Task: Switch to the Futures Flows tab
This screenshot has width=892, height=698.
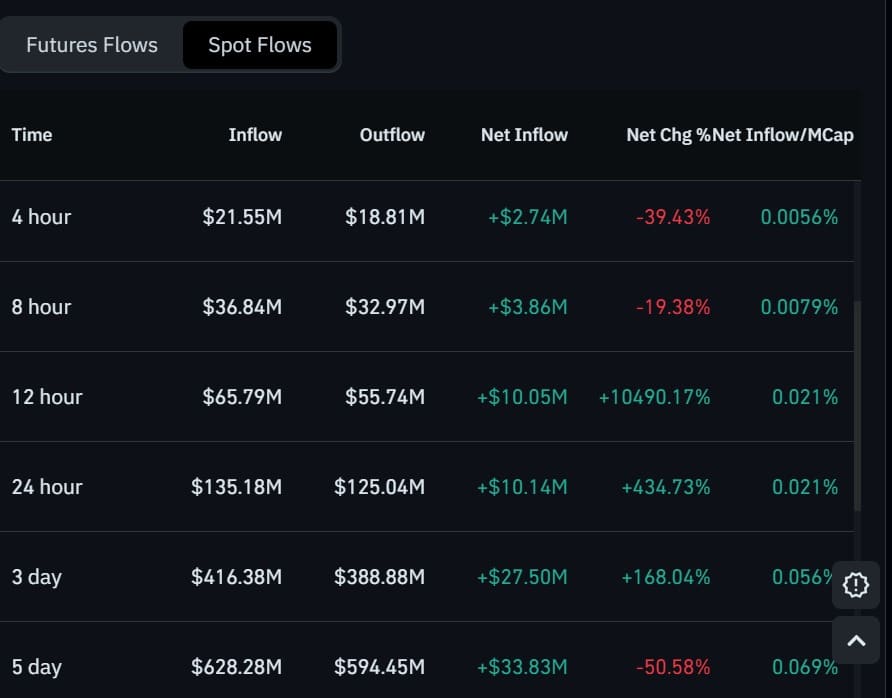Action: tap(92, 45)
